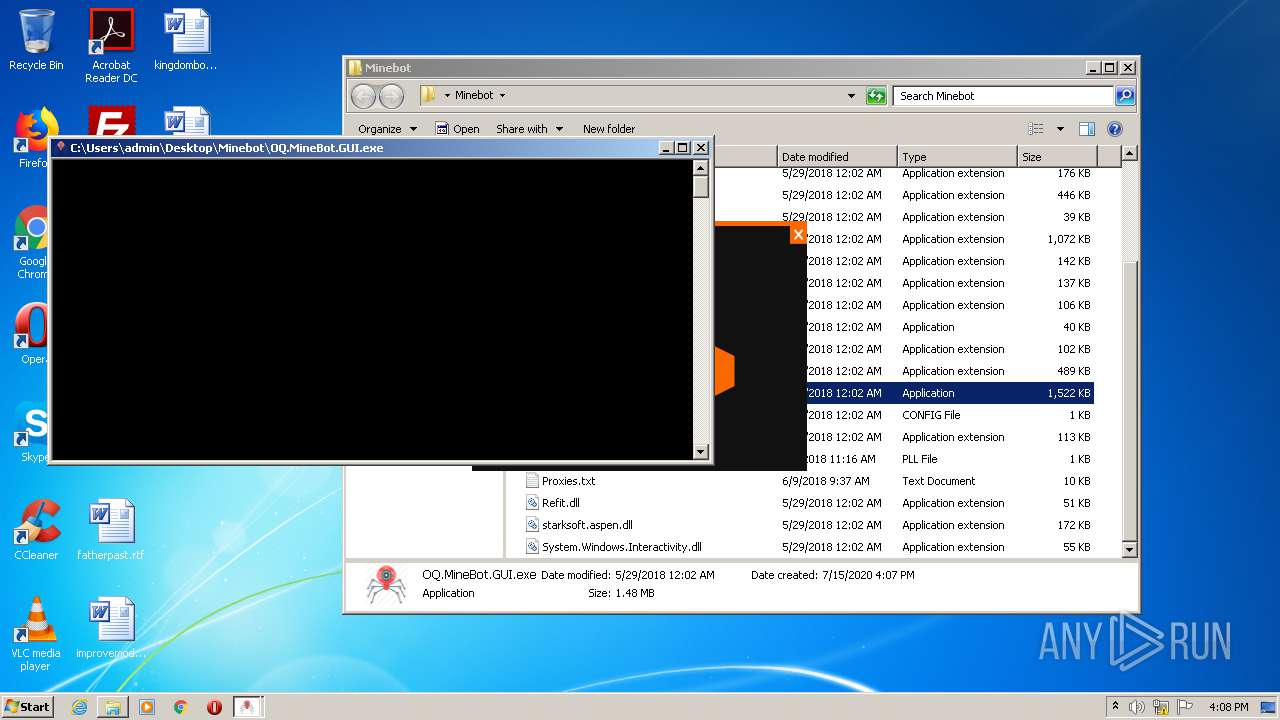Launch VLC media player shortcut
The image size is (1280, 720).
pos(36,634)
